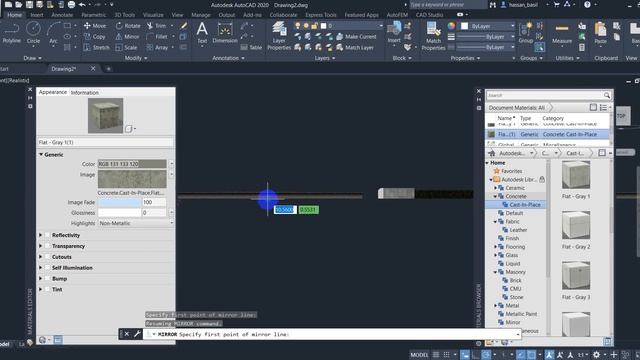640x360 pixels.
Task: Select Favorites in library tree
Action: click(511, 171)
